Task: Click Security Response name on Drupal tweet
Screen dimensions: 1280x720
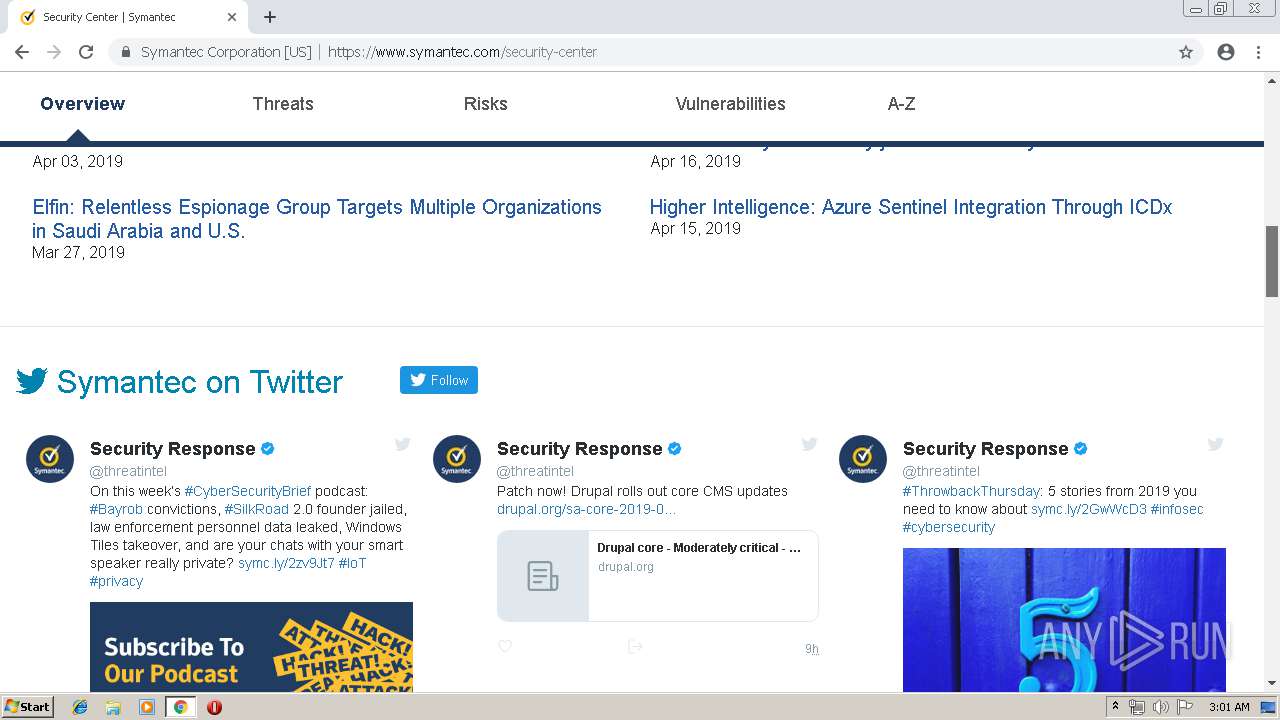Action: (579, 449)
